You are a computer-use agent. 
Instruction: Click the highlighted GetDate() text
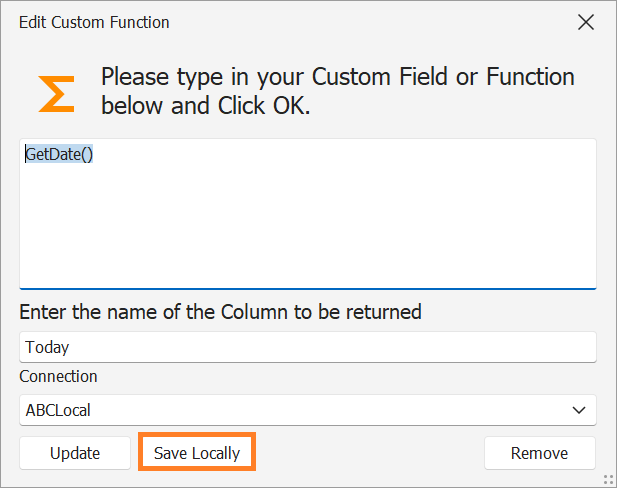point(59,154)
